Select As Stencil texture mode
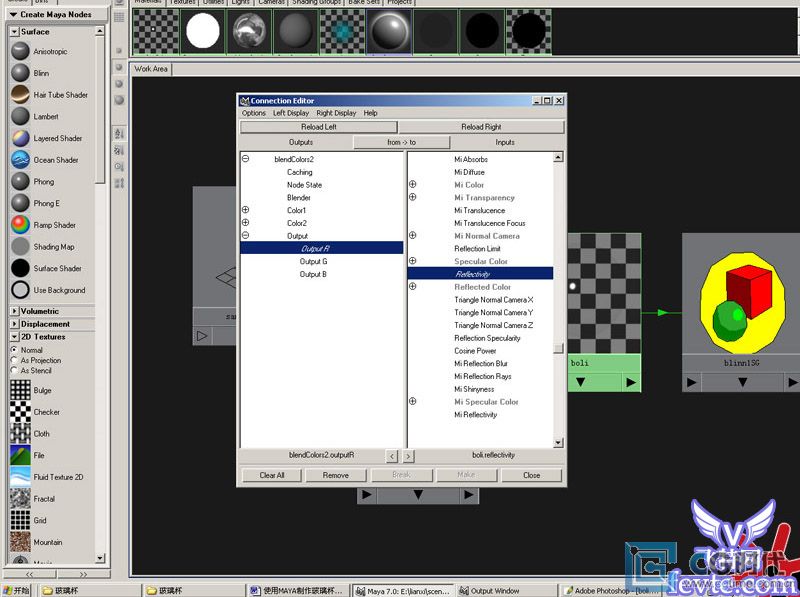Image resolution: width=800 pixels, height=597 pixels. tap(14, 370)
